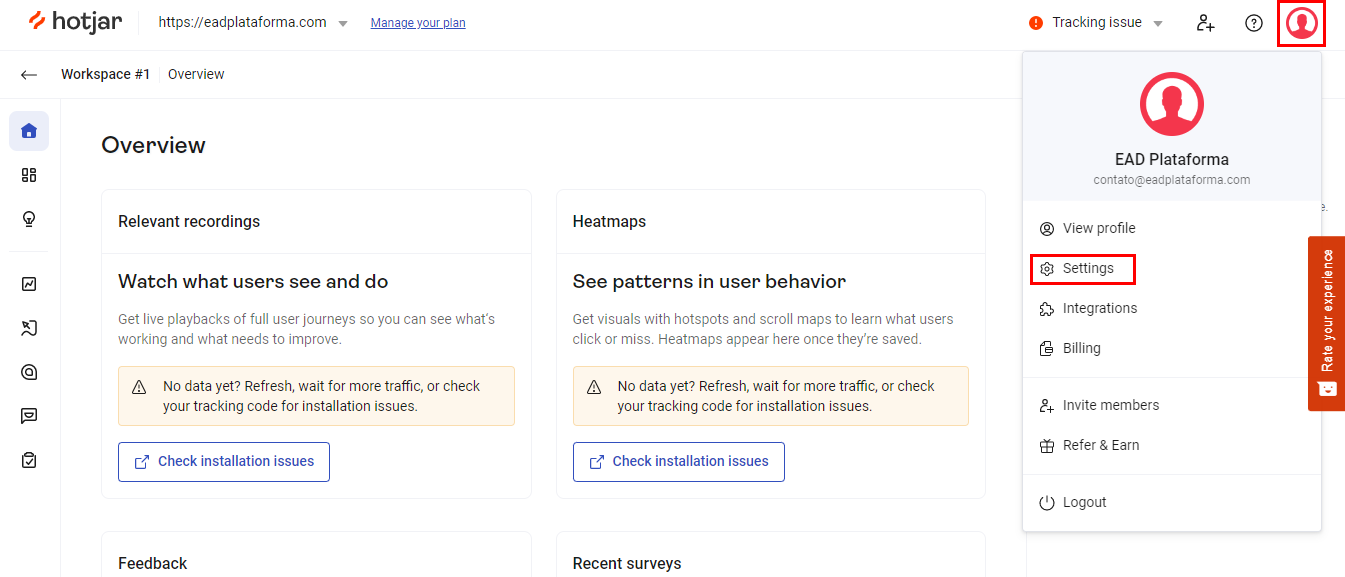Open the Feedback chat icon in sidebar

pyautogui.click(x=29, y=416)
